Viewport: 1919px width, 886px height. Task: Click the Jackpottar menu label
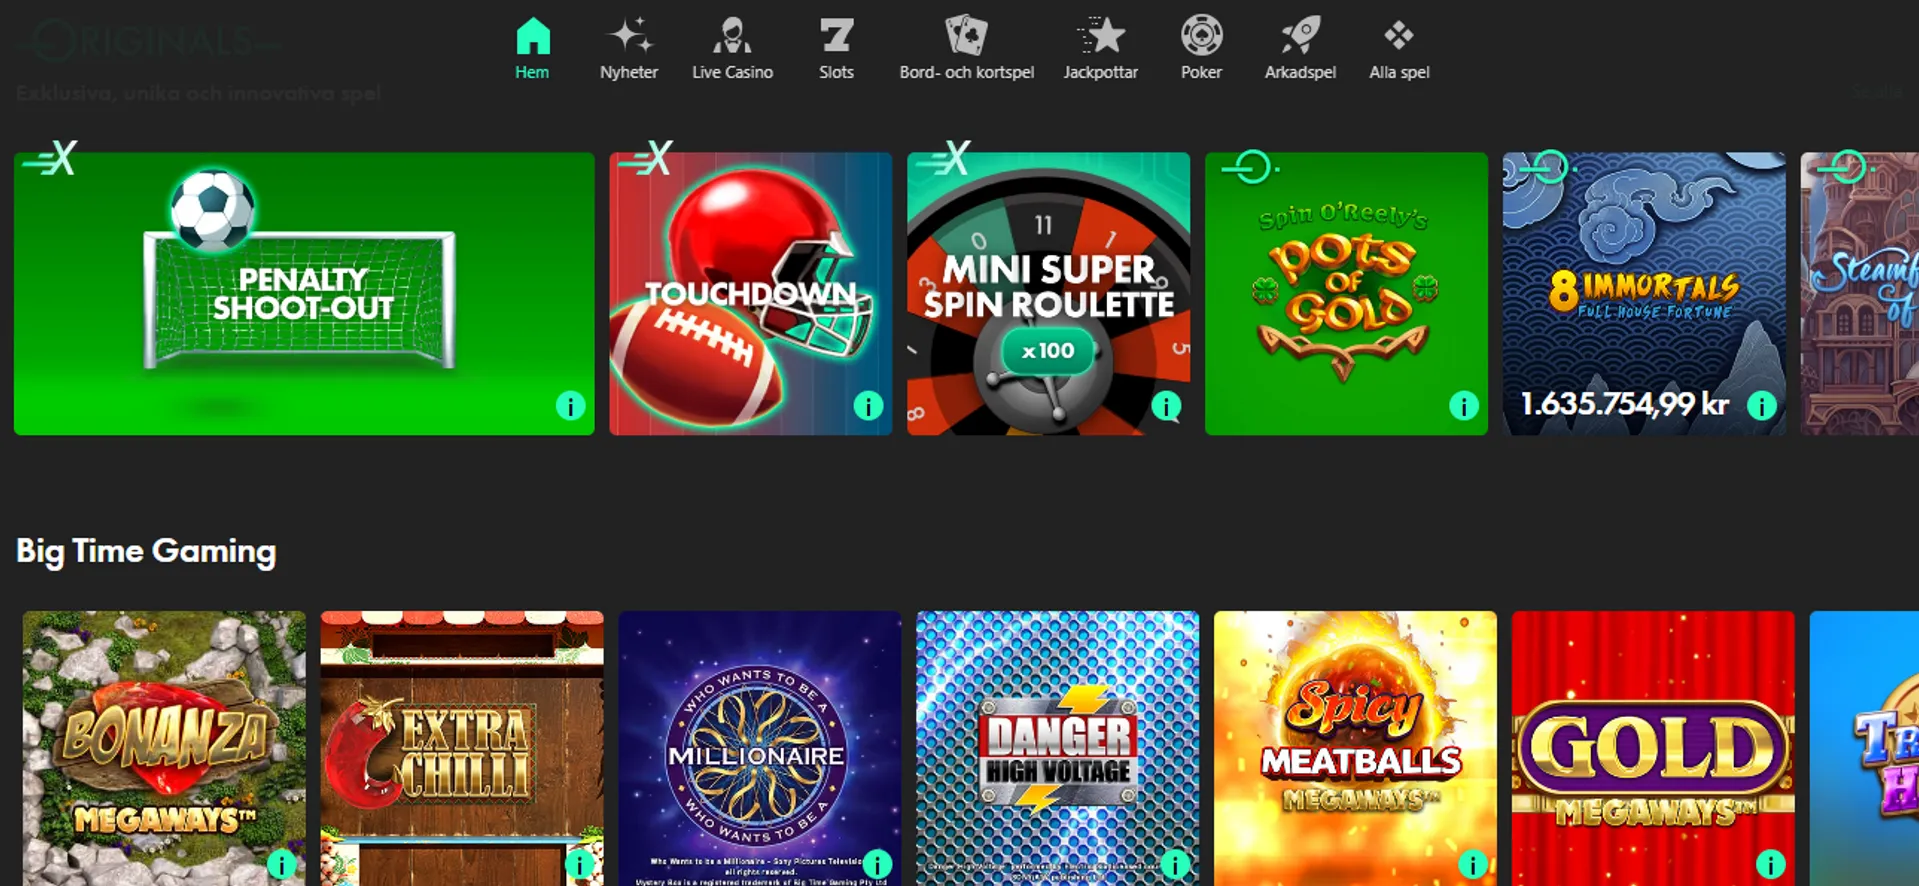tap(1100, 72)
